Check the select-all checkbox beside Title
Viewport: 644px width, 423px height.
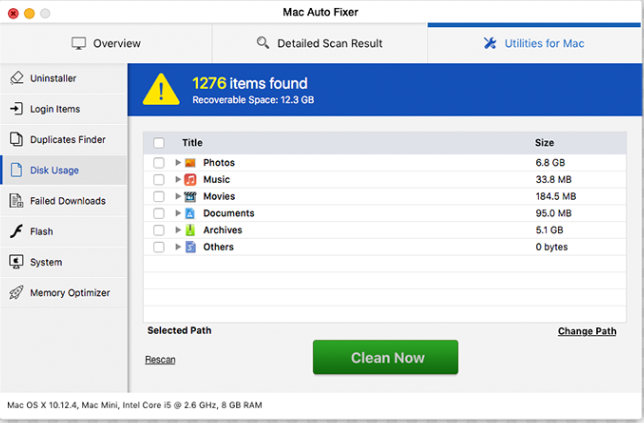click(159, 143)
